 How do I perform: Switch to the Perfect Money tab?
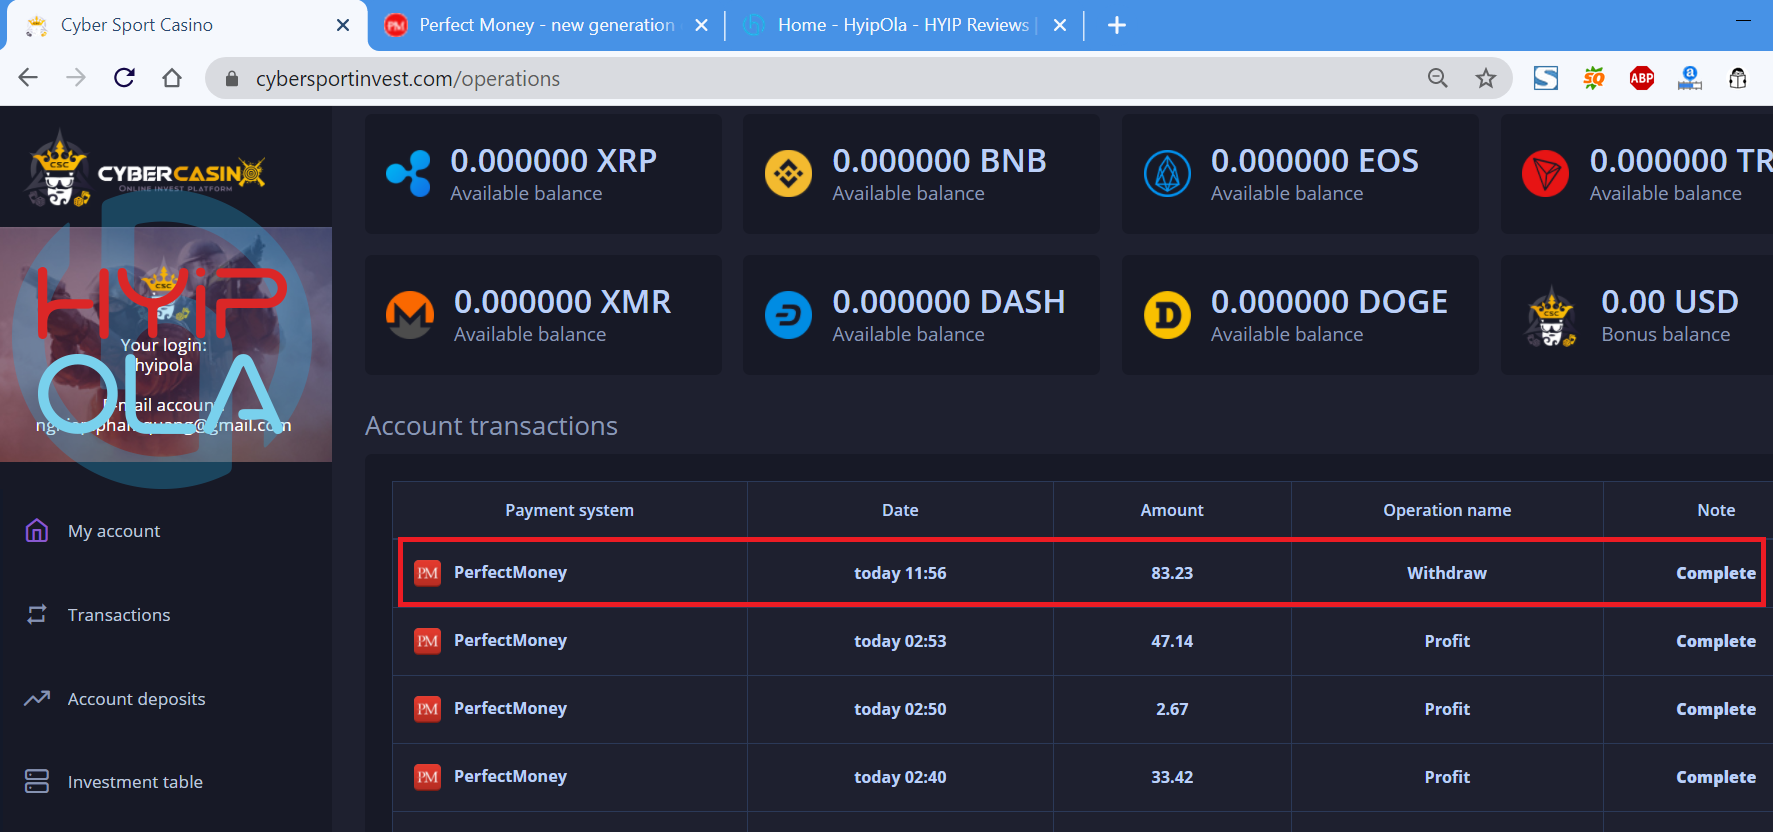pos(546,25)
